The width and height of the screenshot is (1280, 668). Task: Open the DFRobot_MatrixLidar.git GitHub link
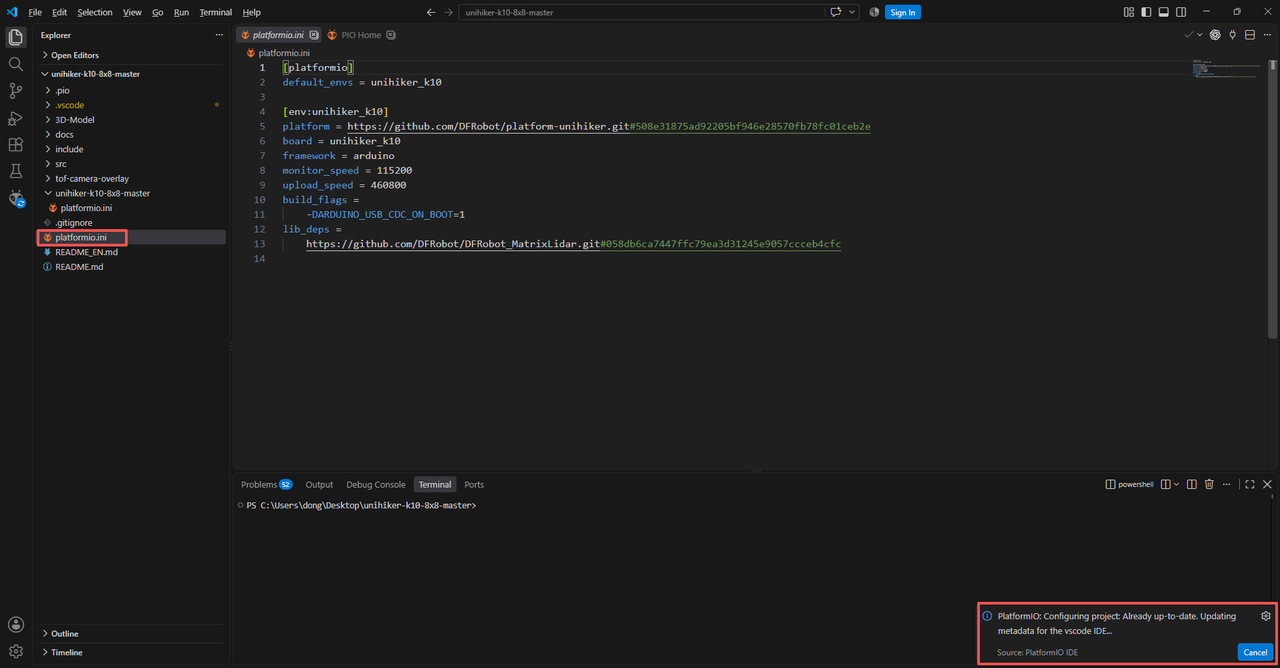pos(573,244)
